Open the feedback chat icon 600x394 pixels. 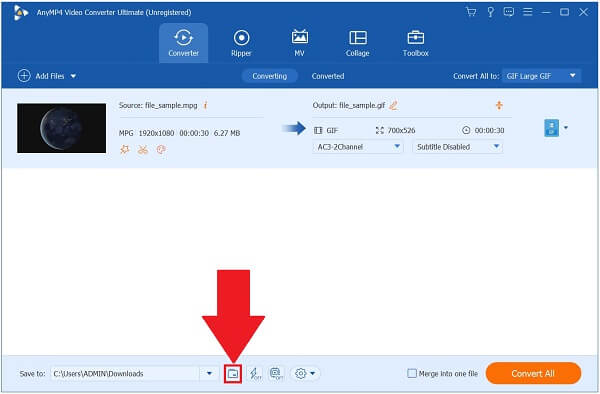point(509,12)
